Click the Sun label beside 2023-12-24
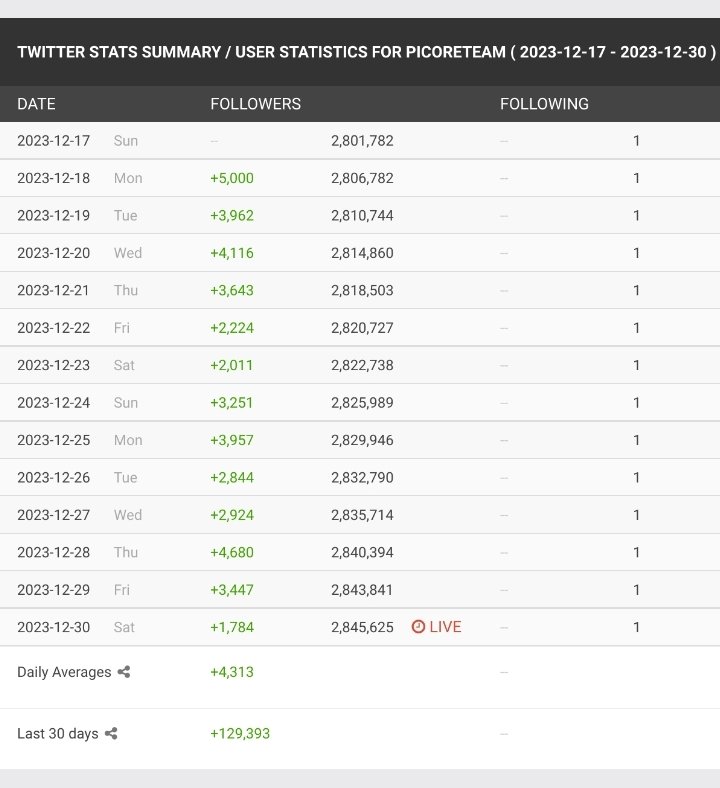 (126, 403)
